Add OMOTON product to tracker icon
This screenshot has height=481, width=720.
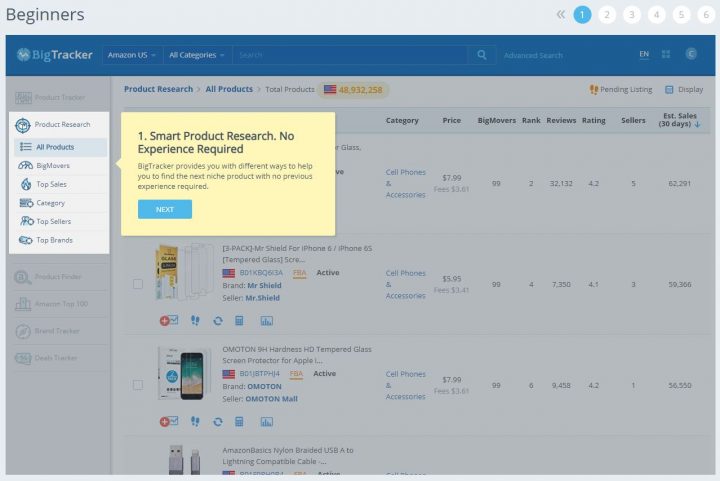click(169, 421)
